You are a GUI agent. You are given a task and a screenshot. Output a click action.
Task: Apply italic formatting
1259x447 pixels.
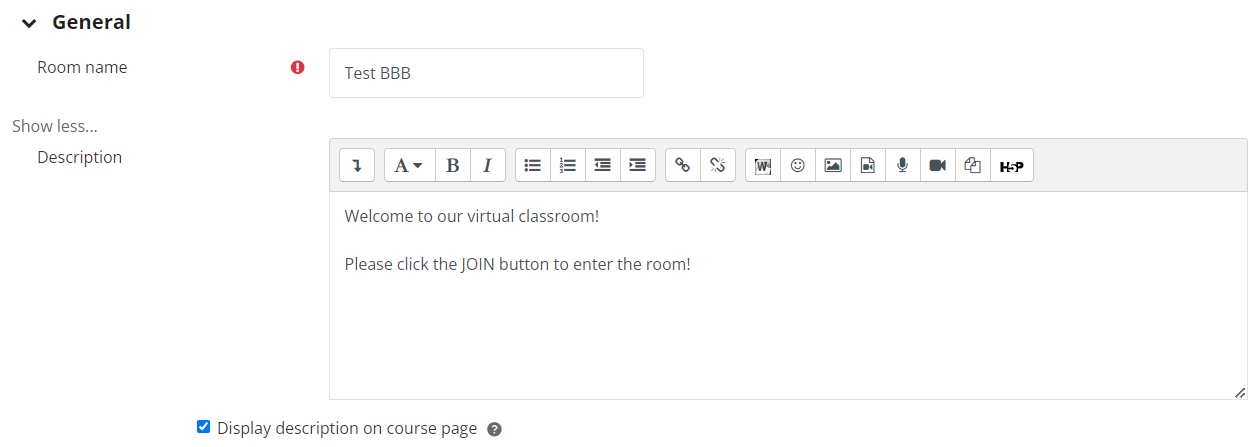[488, 165]
